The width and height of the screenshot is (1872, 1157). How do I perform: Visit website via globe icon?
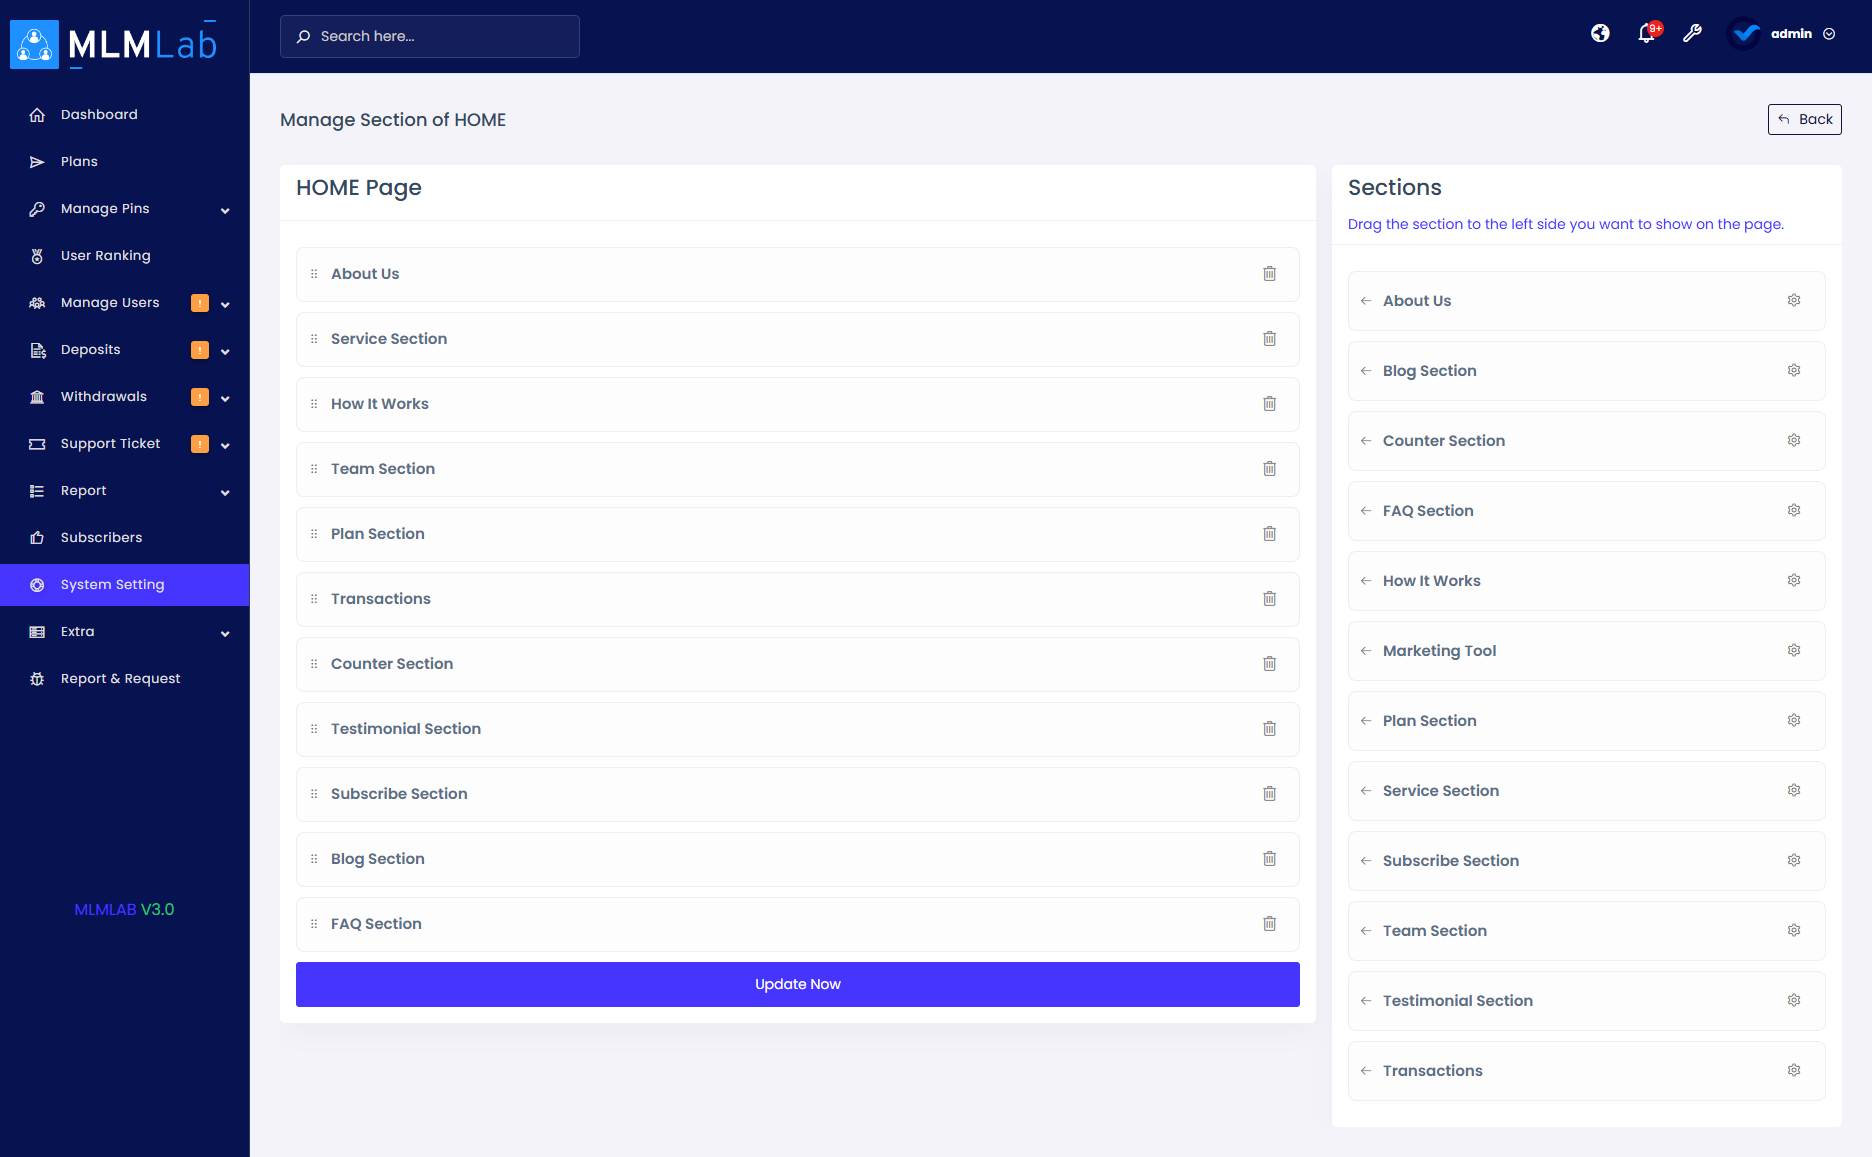coord(1600,33)
